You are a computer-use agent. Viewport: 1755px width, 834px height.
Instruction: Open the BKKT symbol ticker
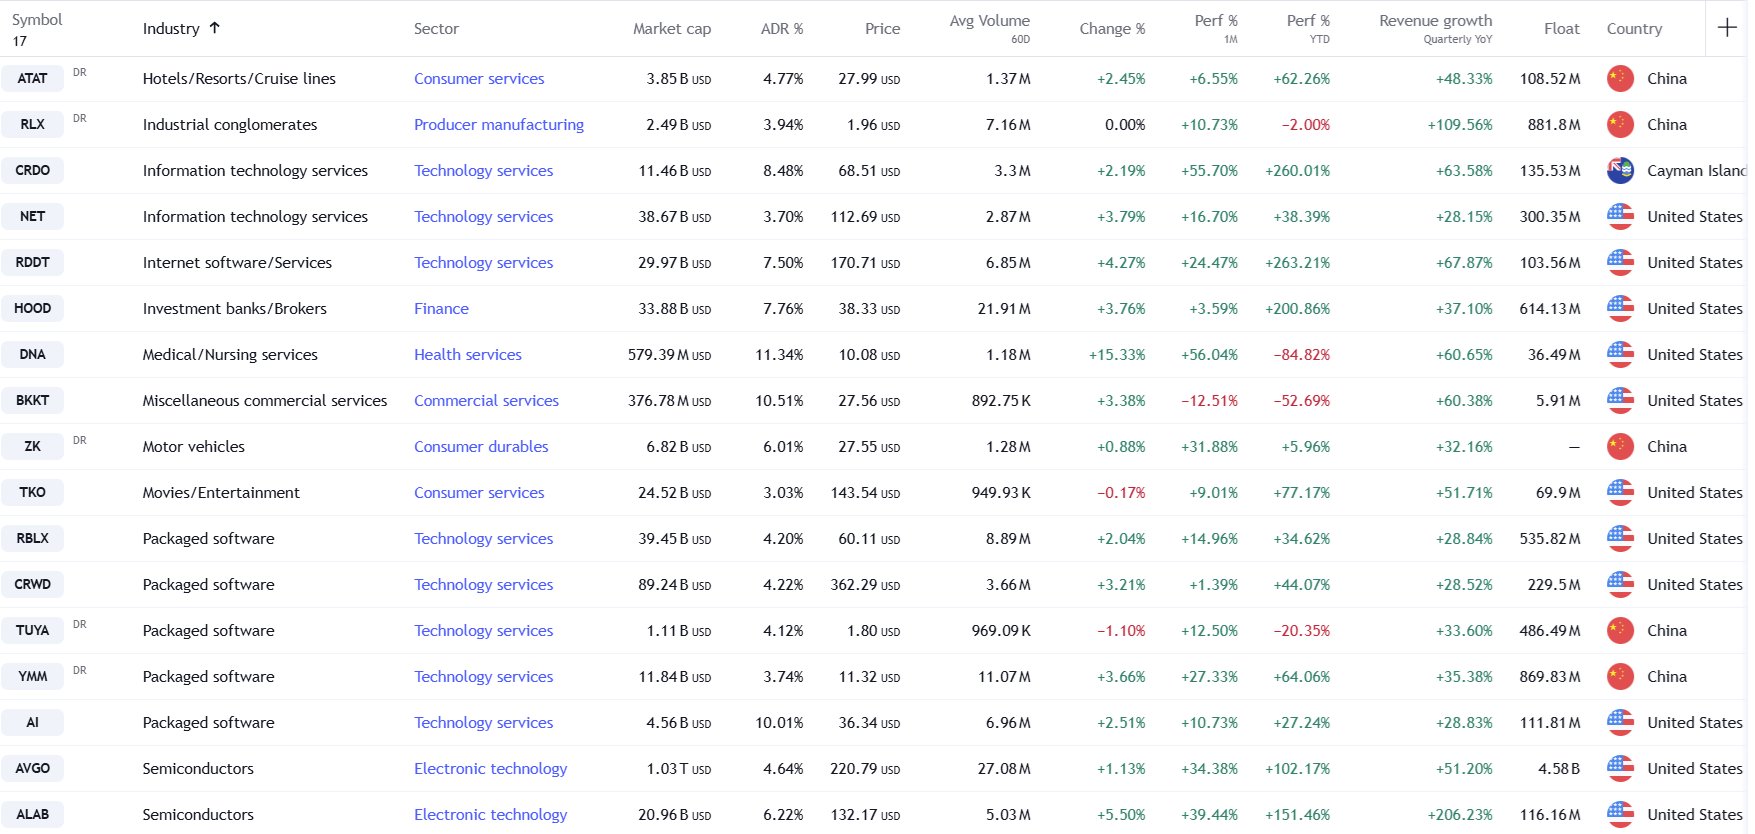(32, 401)
